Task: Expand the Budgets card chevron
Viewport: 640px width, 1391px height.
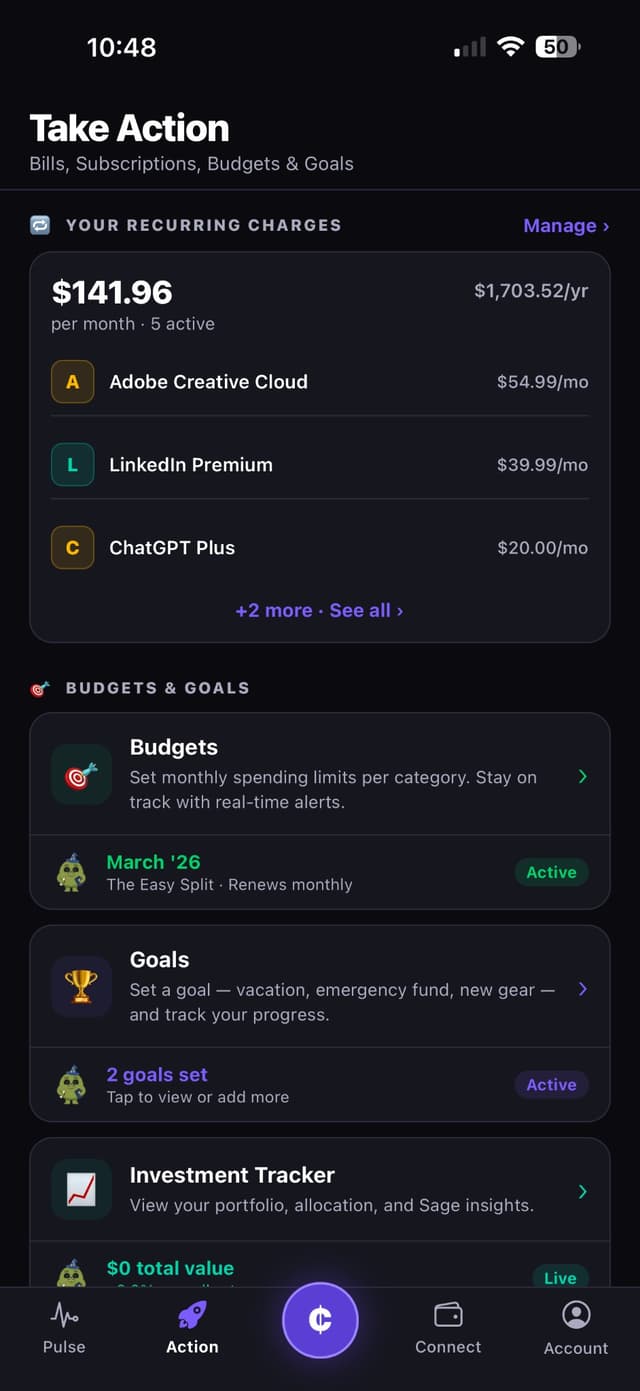Action: click(583, 776)
